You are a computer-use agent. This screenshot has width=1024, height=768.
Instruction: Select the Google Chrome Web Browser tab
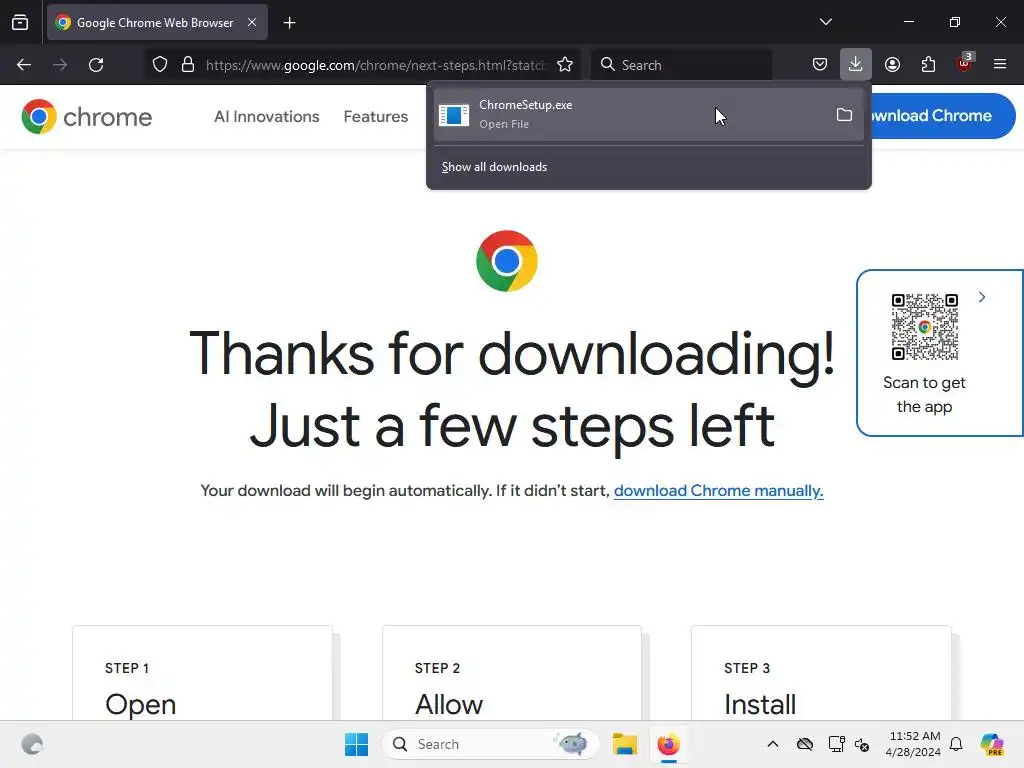coord(157,23)
